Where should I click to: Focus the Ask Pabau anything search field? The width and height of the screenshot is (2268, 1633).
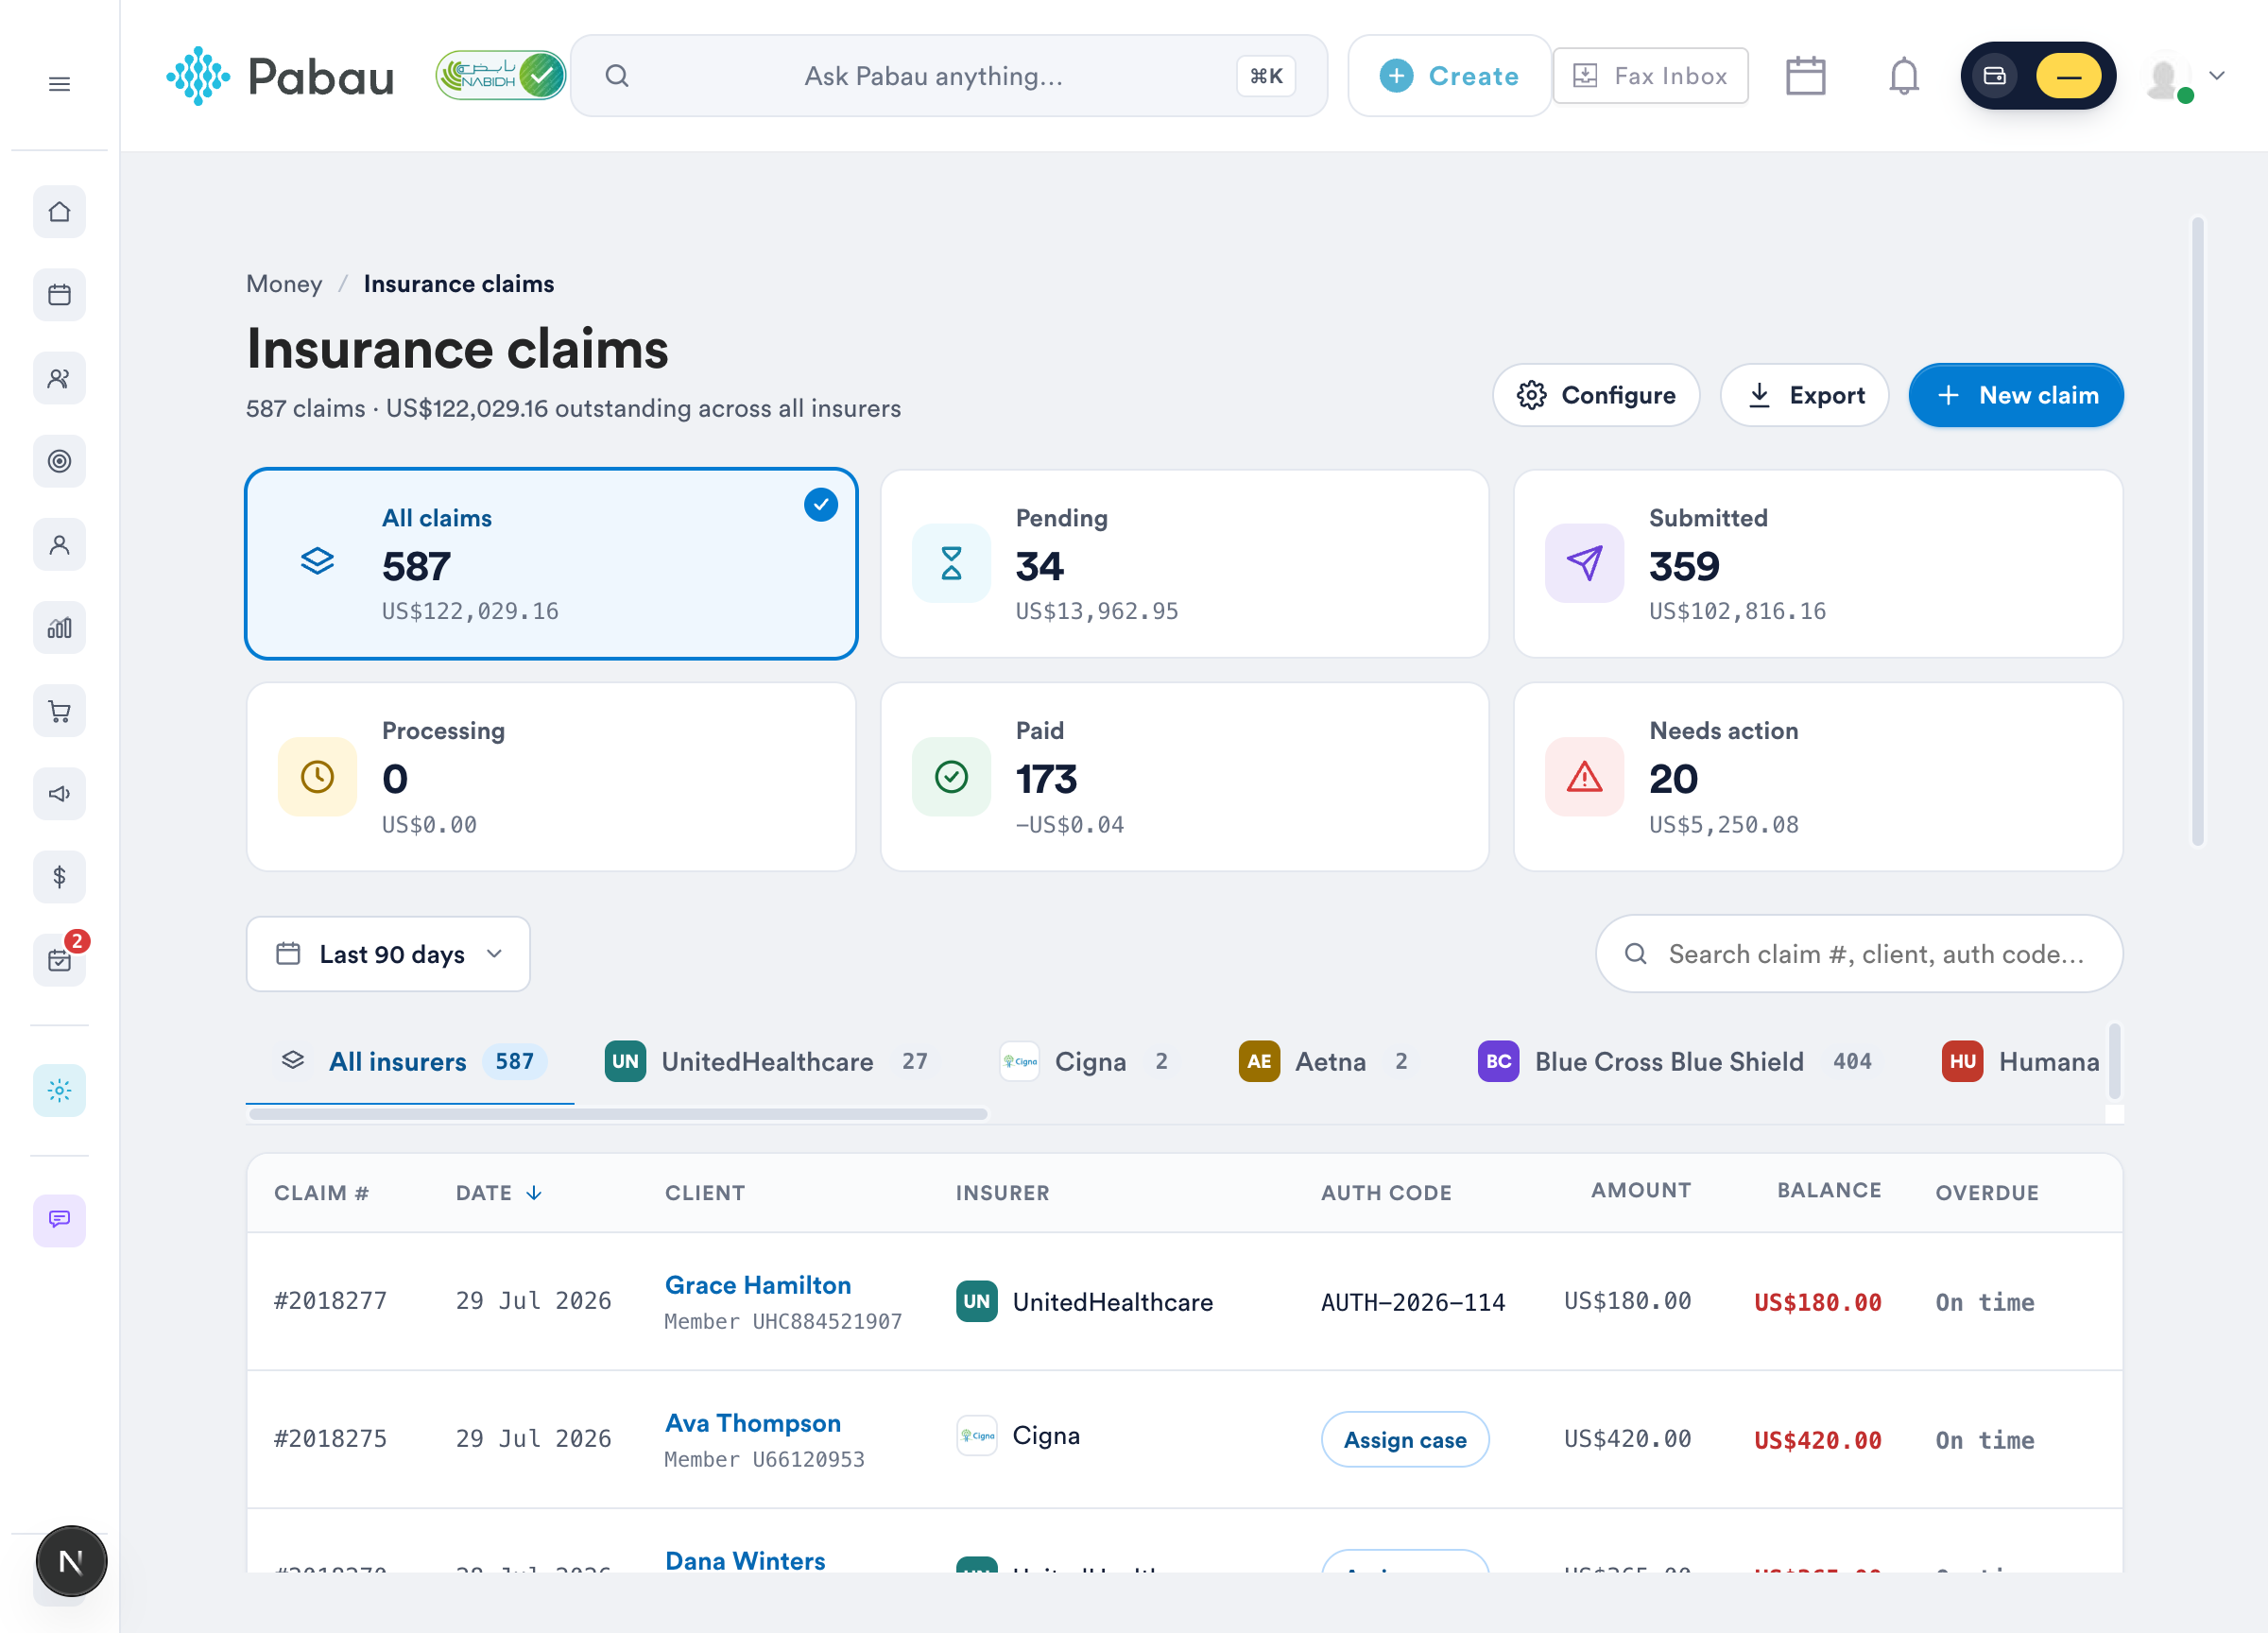point(949,76)
